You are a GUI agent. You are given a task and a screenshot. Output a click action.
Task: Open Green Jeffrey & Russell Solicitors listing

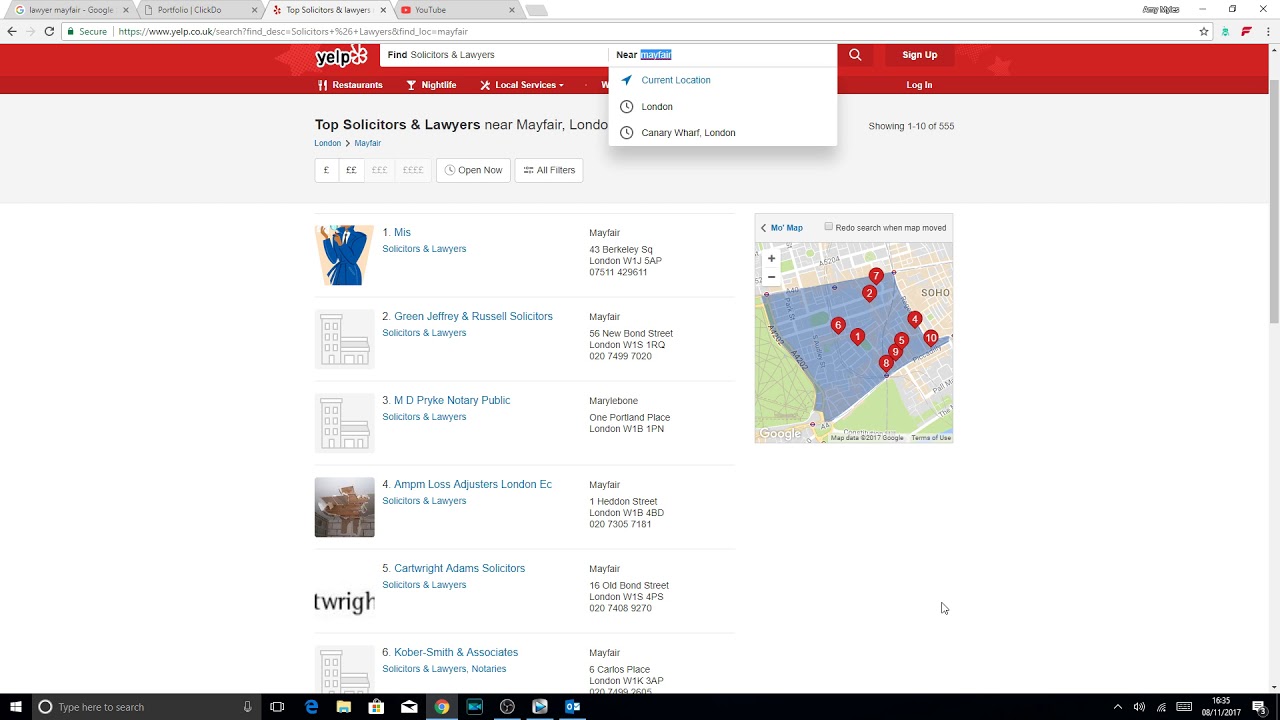[x=473, y=316]
